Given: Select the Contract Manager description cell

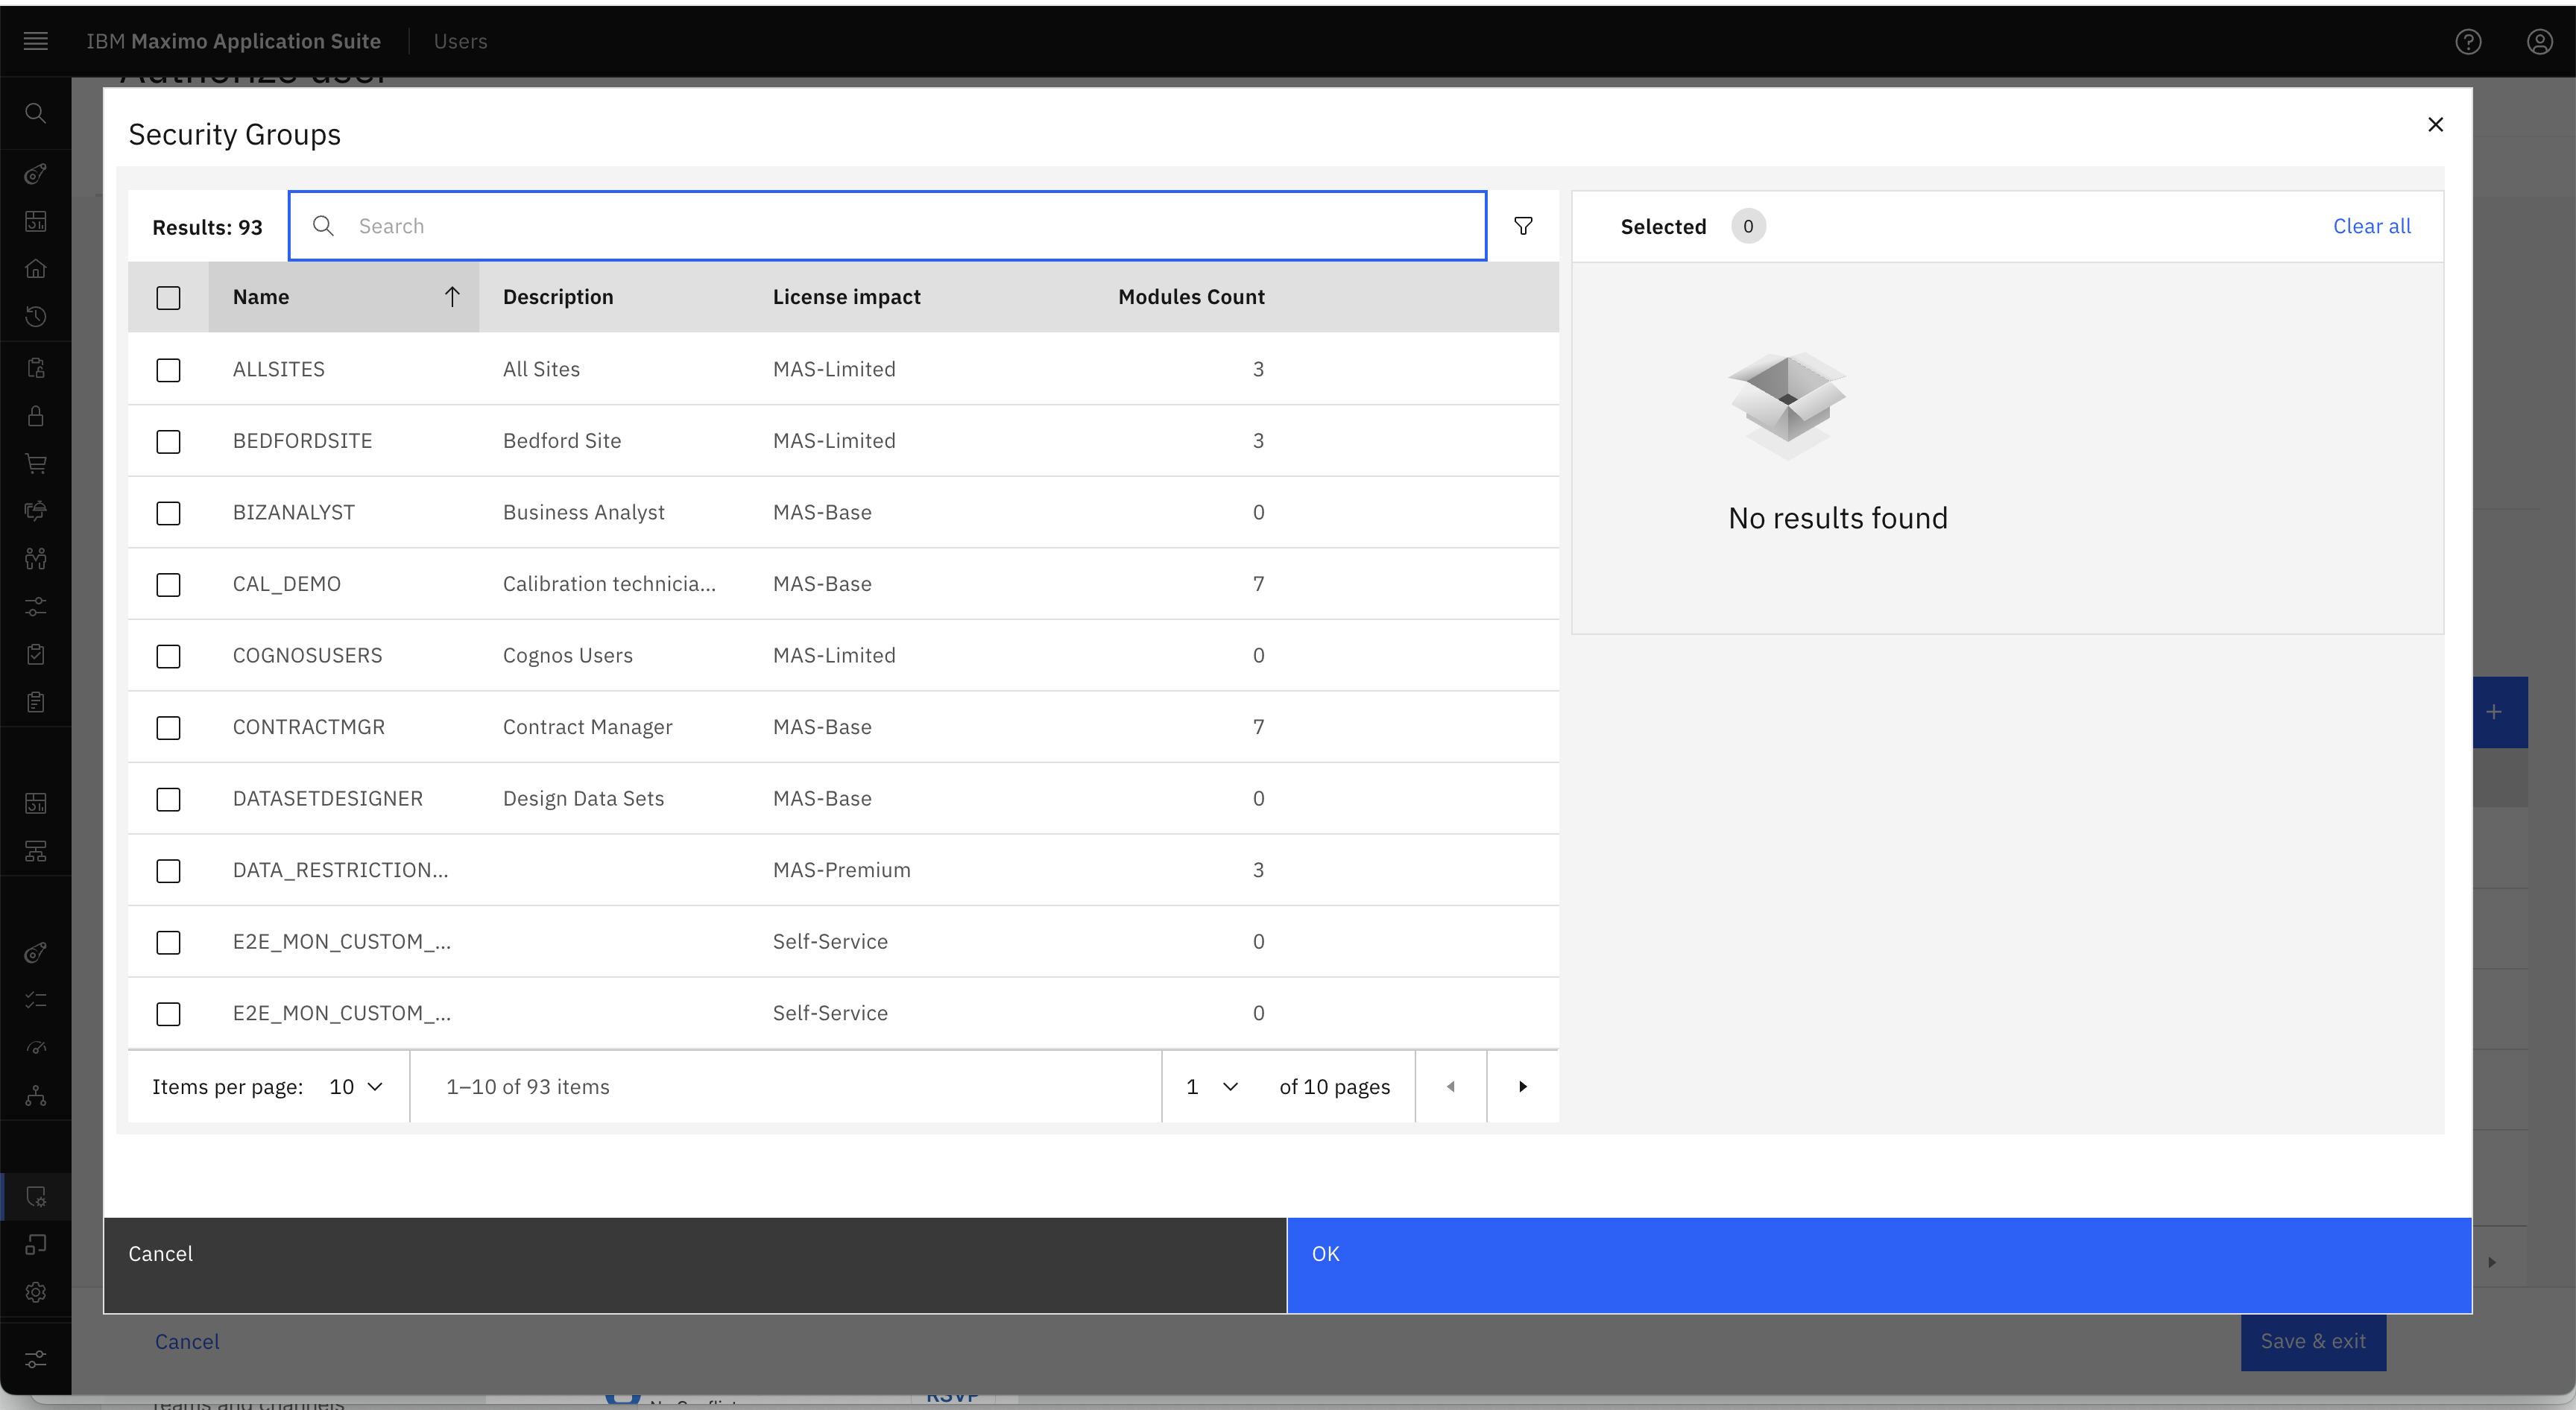Looking at the screenshot, I should [588, 727].
